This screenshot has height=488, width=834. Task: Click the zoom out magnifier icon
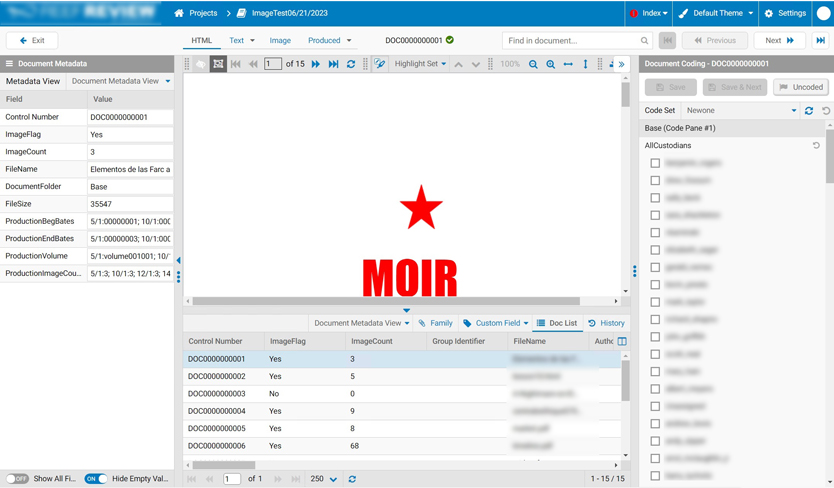pos(533,64)
